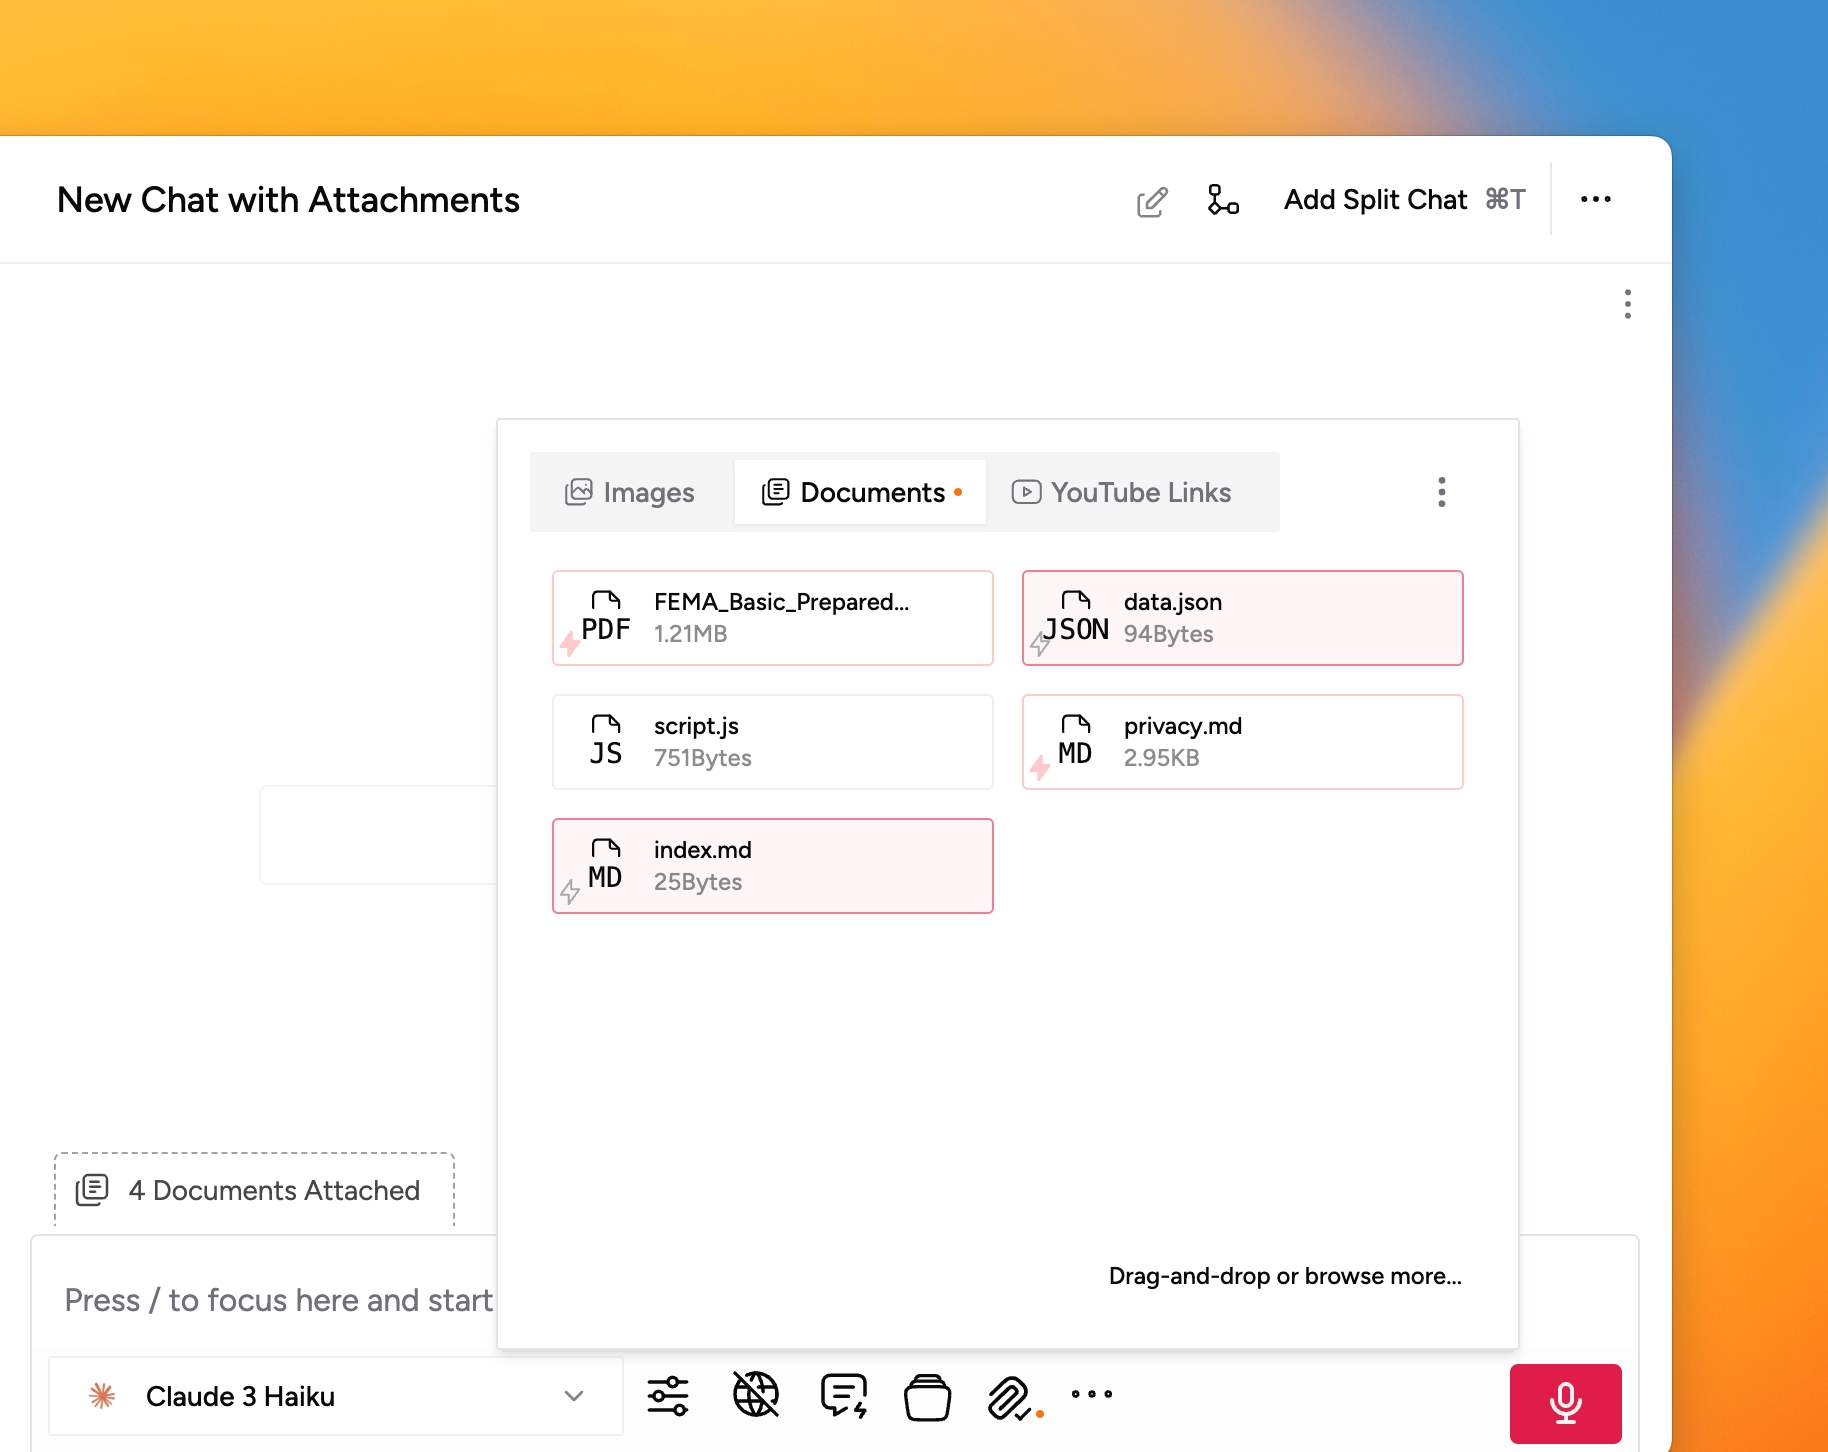The height and width of the screenshot is (1452, 1828).
Task: Open the chat header ellipsis menu
Action: 1596,200
